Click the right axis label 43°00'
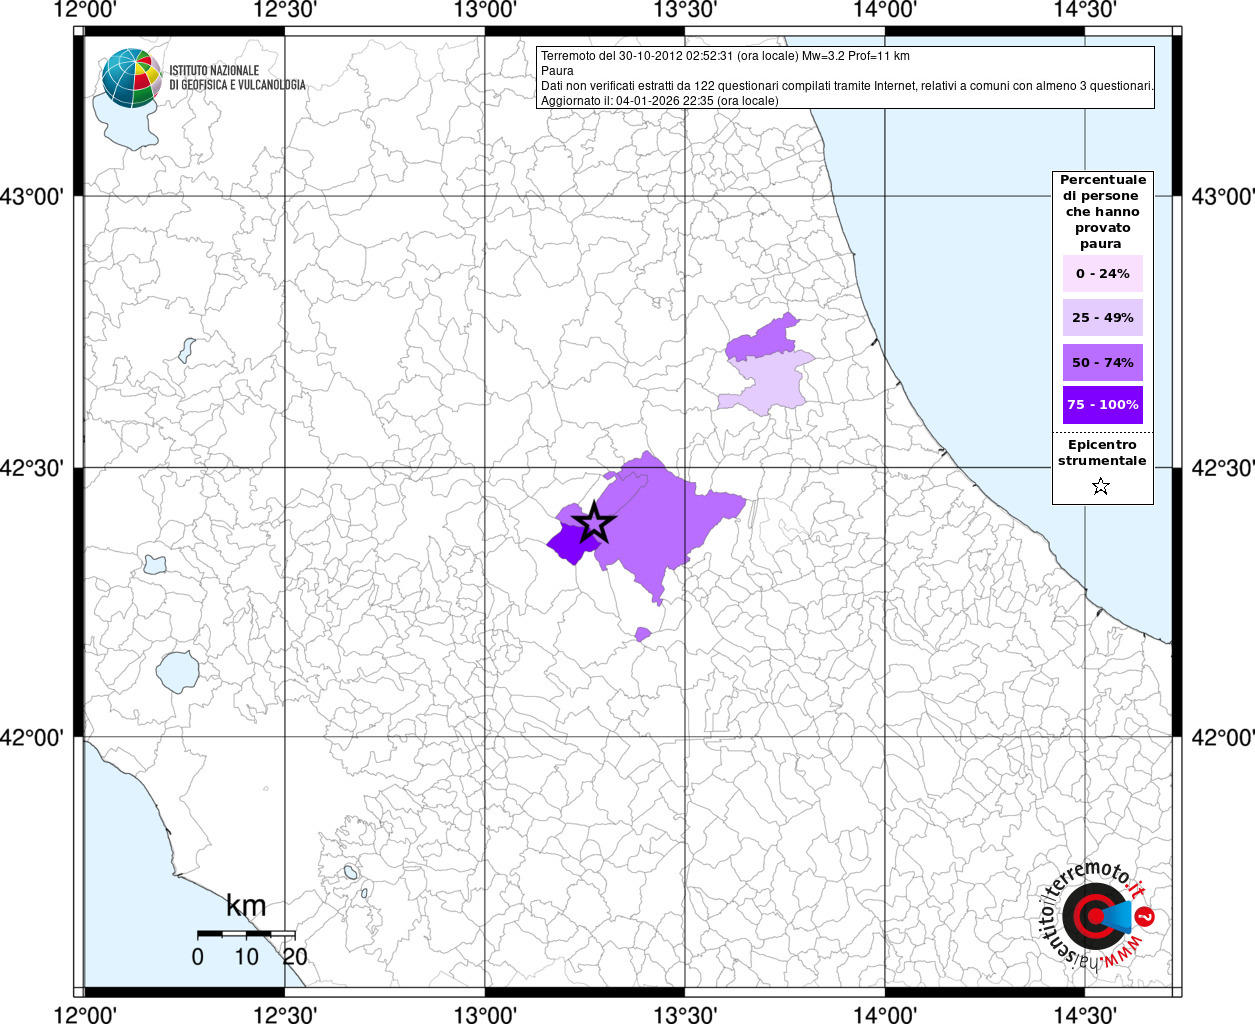 (x=1222, y=196)
